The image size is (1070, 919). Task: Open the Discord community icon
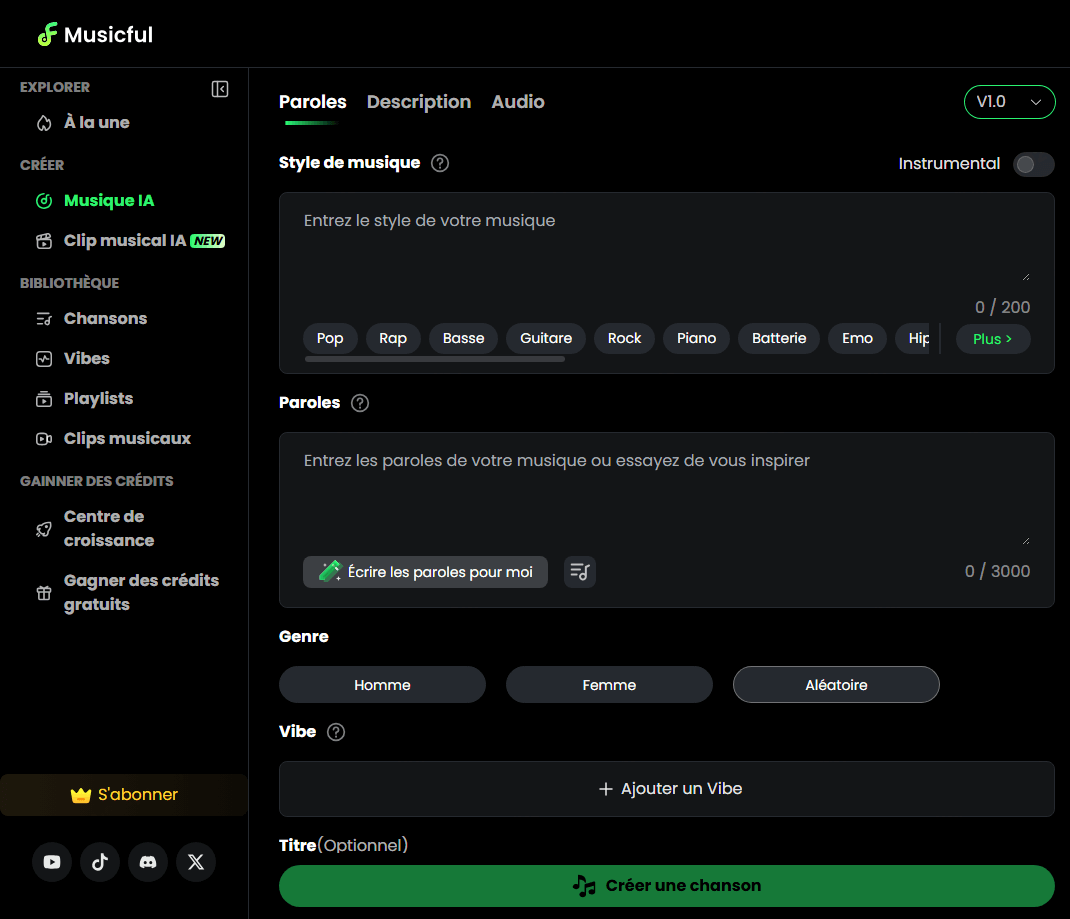tap(147, 862)
